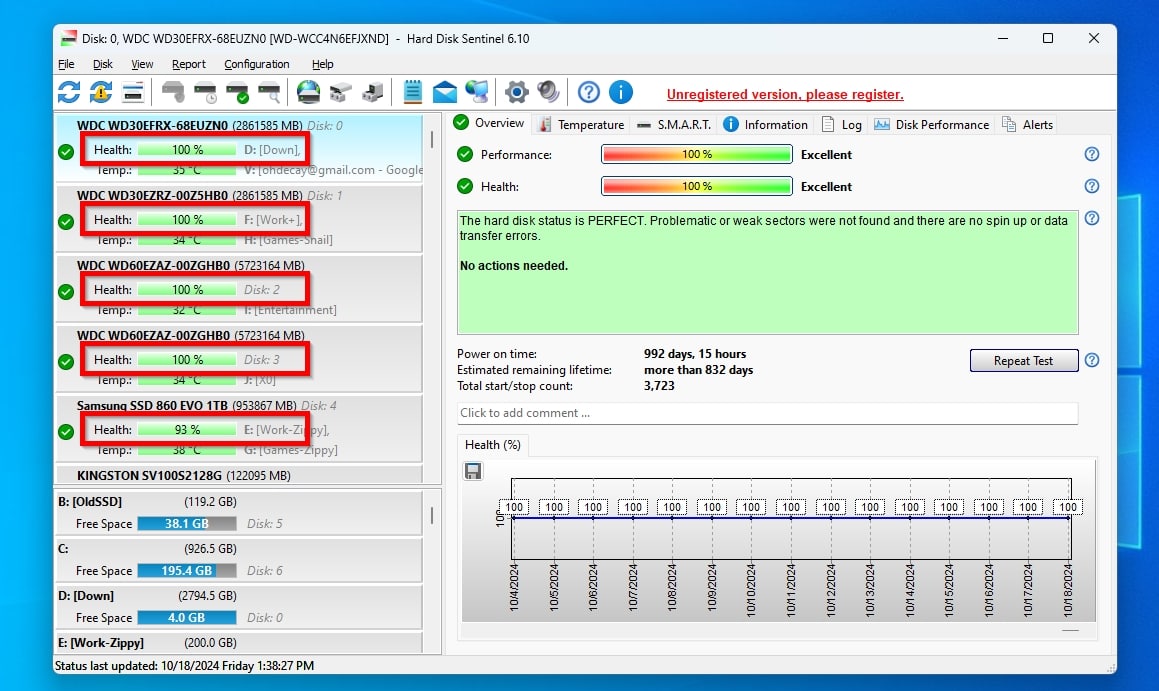The width and height of the screenshot is (1159, 691).
Task: Save the health chart with floppy icon
Action: pyautogui.click(x=473, y=471)
